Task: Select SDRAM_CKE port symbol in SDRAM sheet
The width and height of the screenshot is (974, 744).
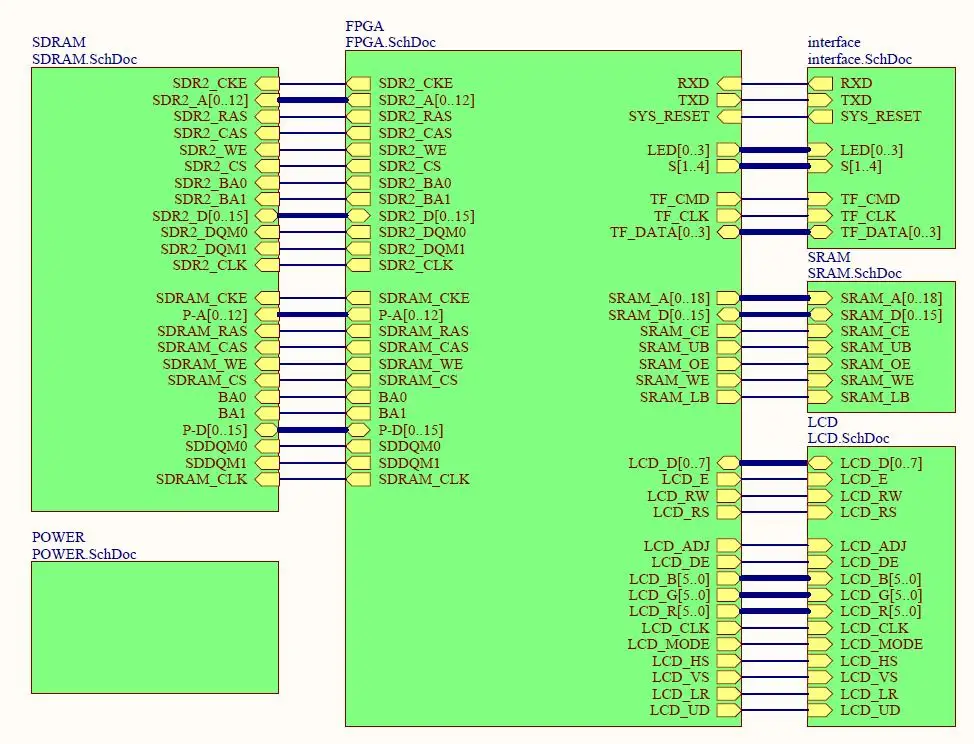Action: point(267,298)
